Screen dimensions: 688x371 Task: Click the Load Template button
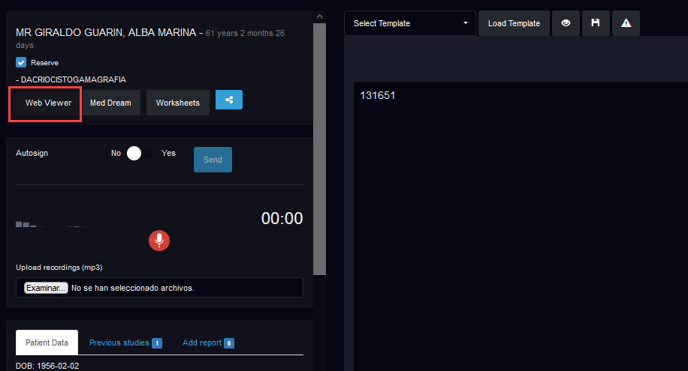(514, 23)
